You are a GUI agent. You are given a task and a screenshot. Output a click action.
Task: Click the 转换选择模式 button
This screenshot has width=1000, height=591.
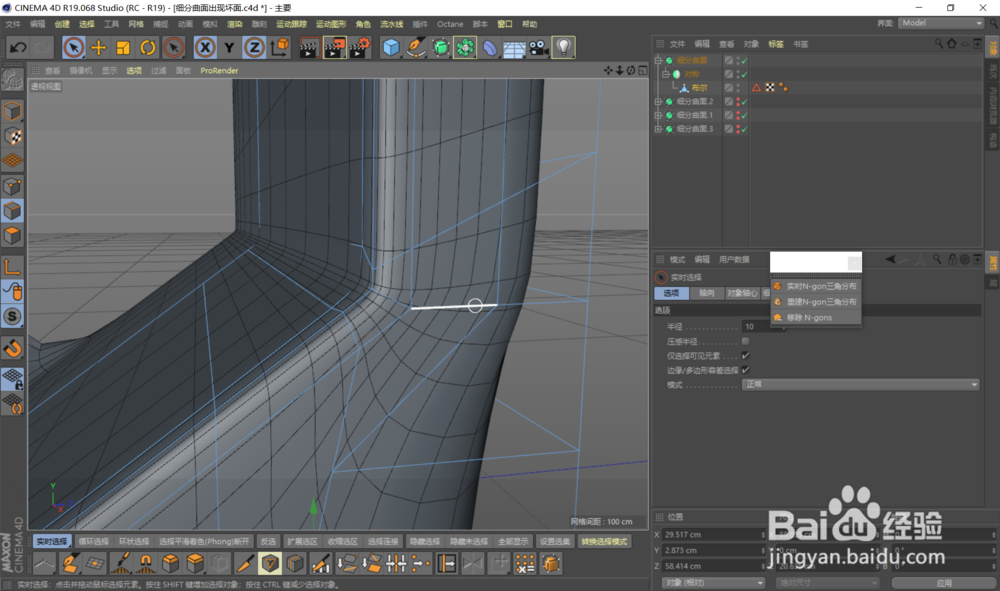(604, 542)
